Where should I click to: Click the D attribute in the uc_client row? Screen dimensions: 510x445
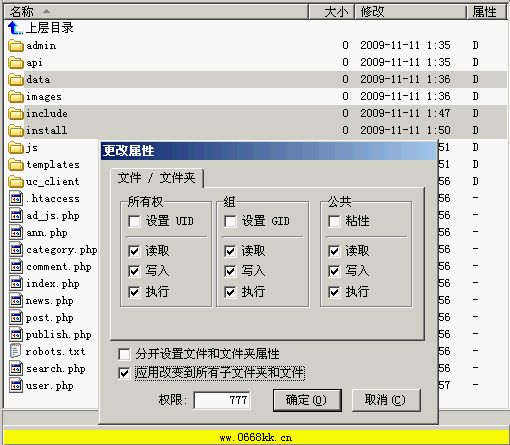click(476, 181)
